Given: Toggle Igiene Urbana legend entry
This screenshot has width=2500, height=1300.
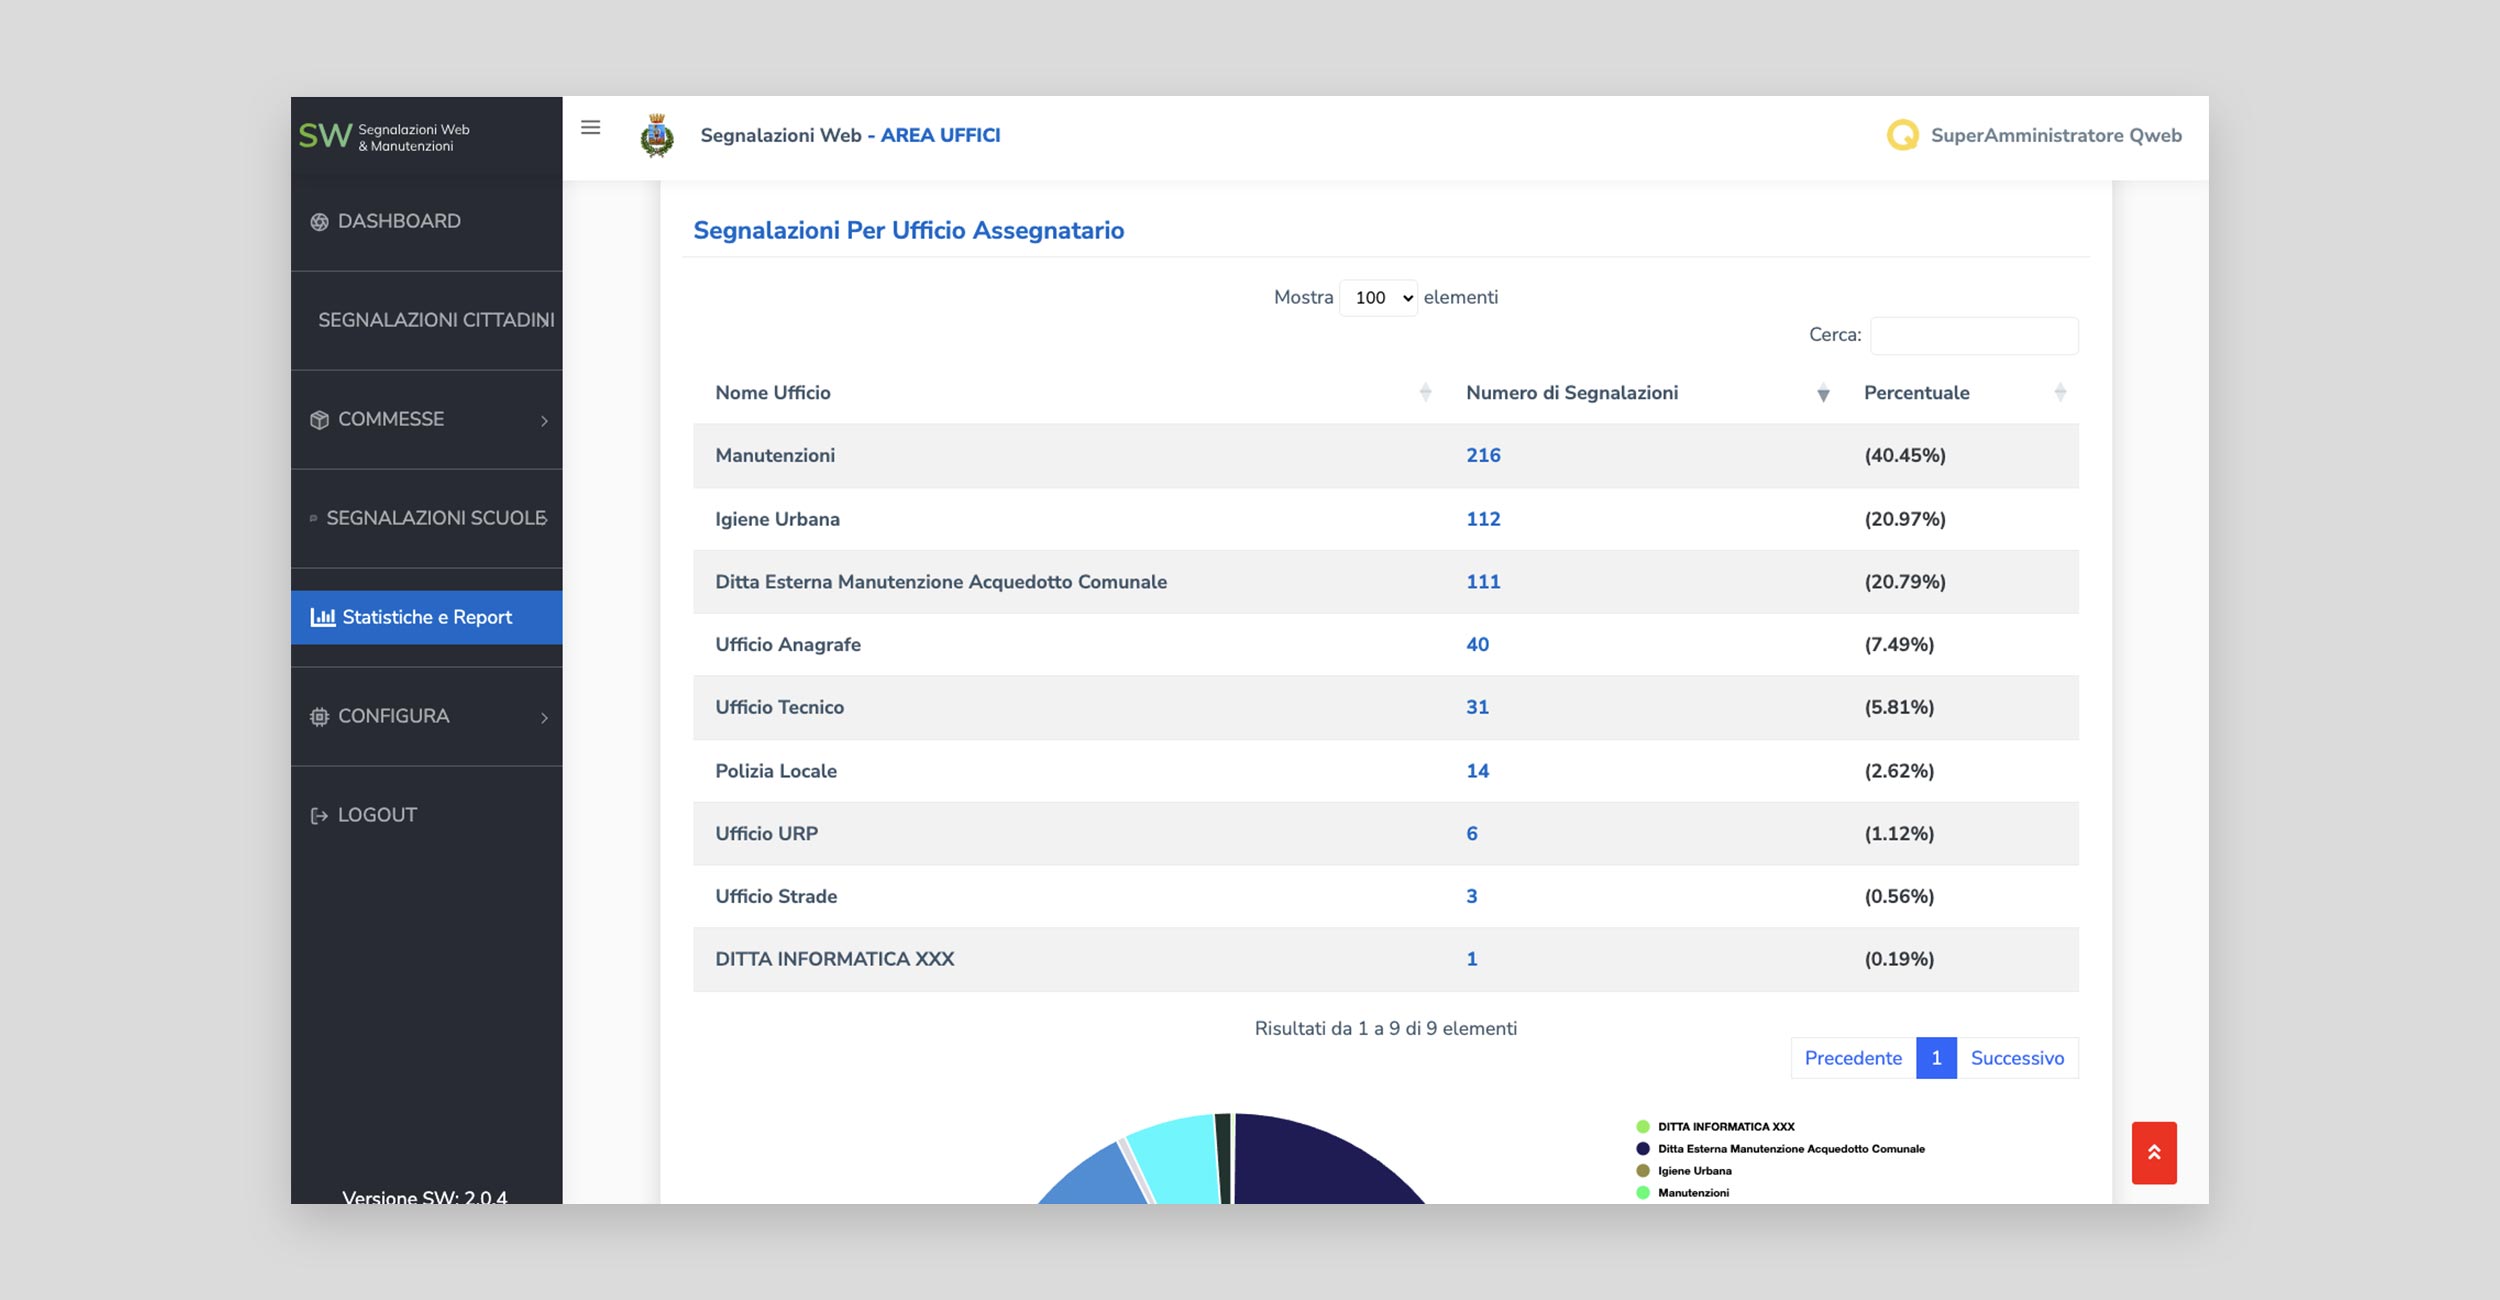Looking at the screenshot, I should point(1694,1171).
